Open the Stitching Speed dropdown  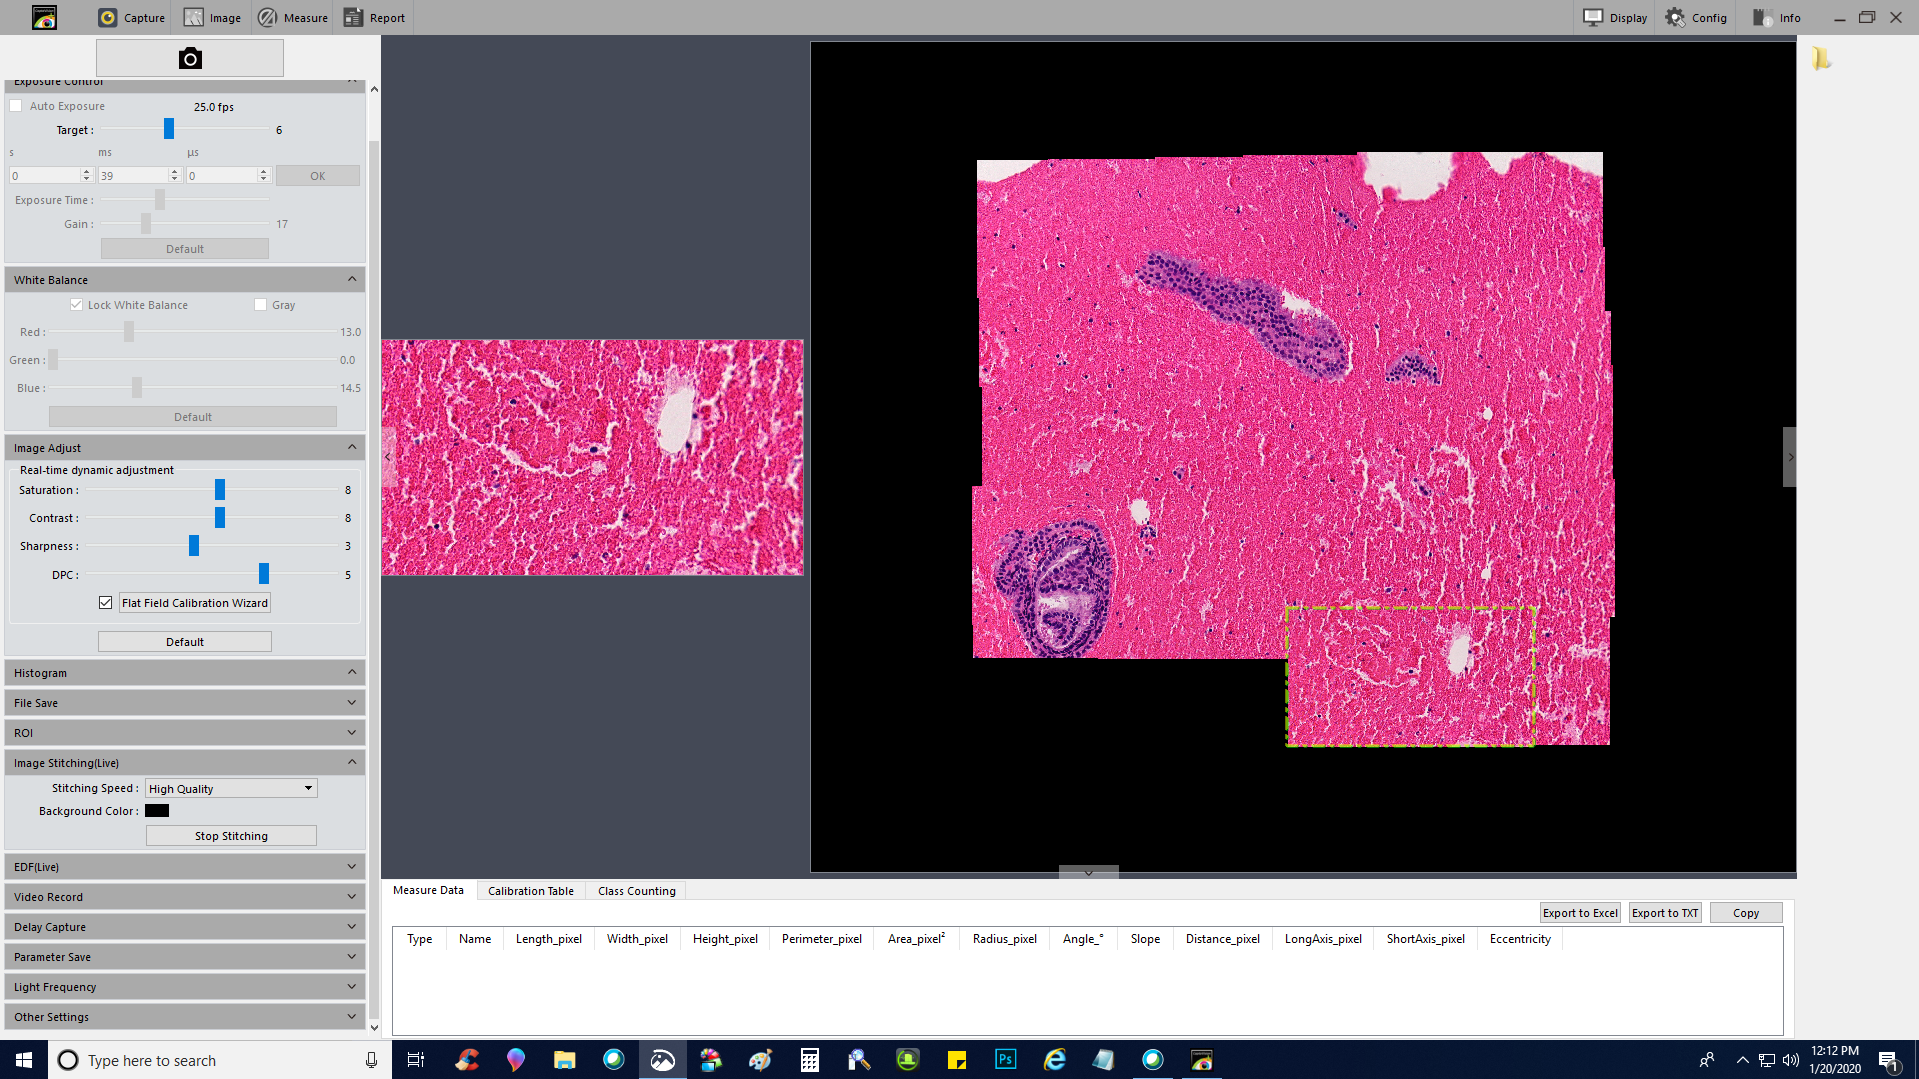[231, 789]
